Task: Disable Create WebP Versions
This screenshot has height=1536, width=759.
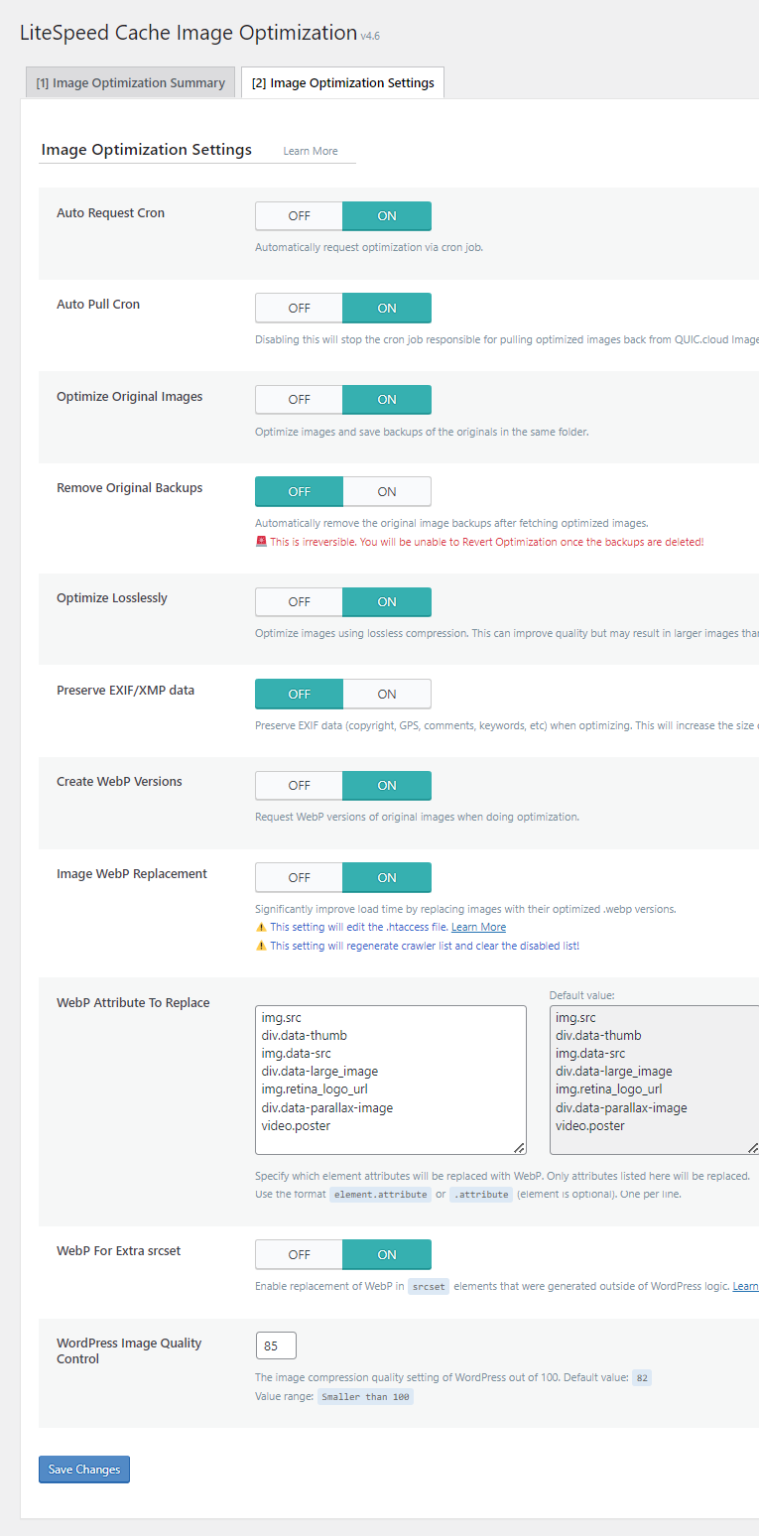Action: click(298, 785)
